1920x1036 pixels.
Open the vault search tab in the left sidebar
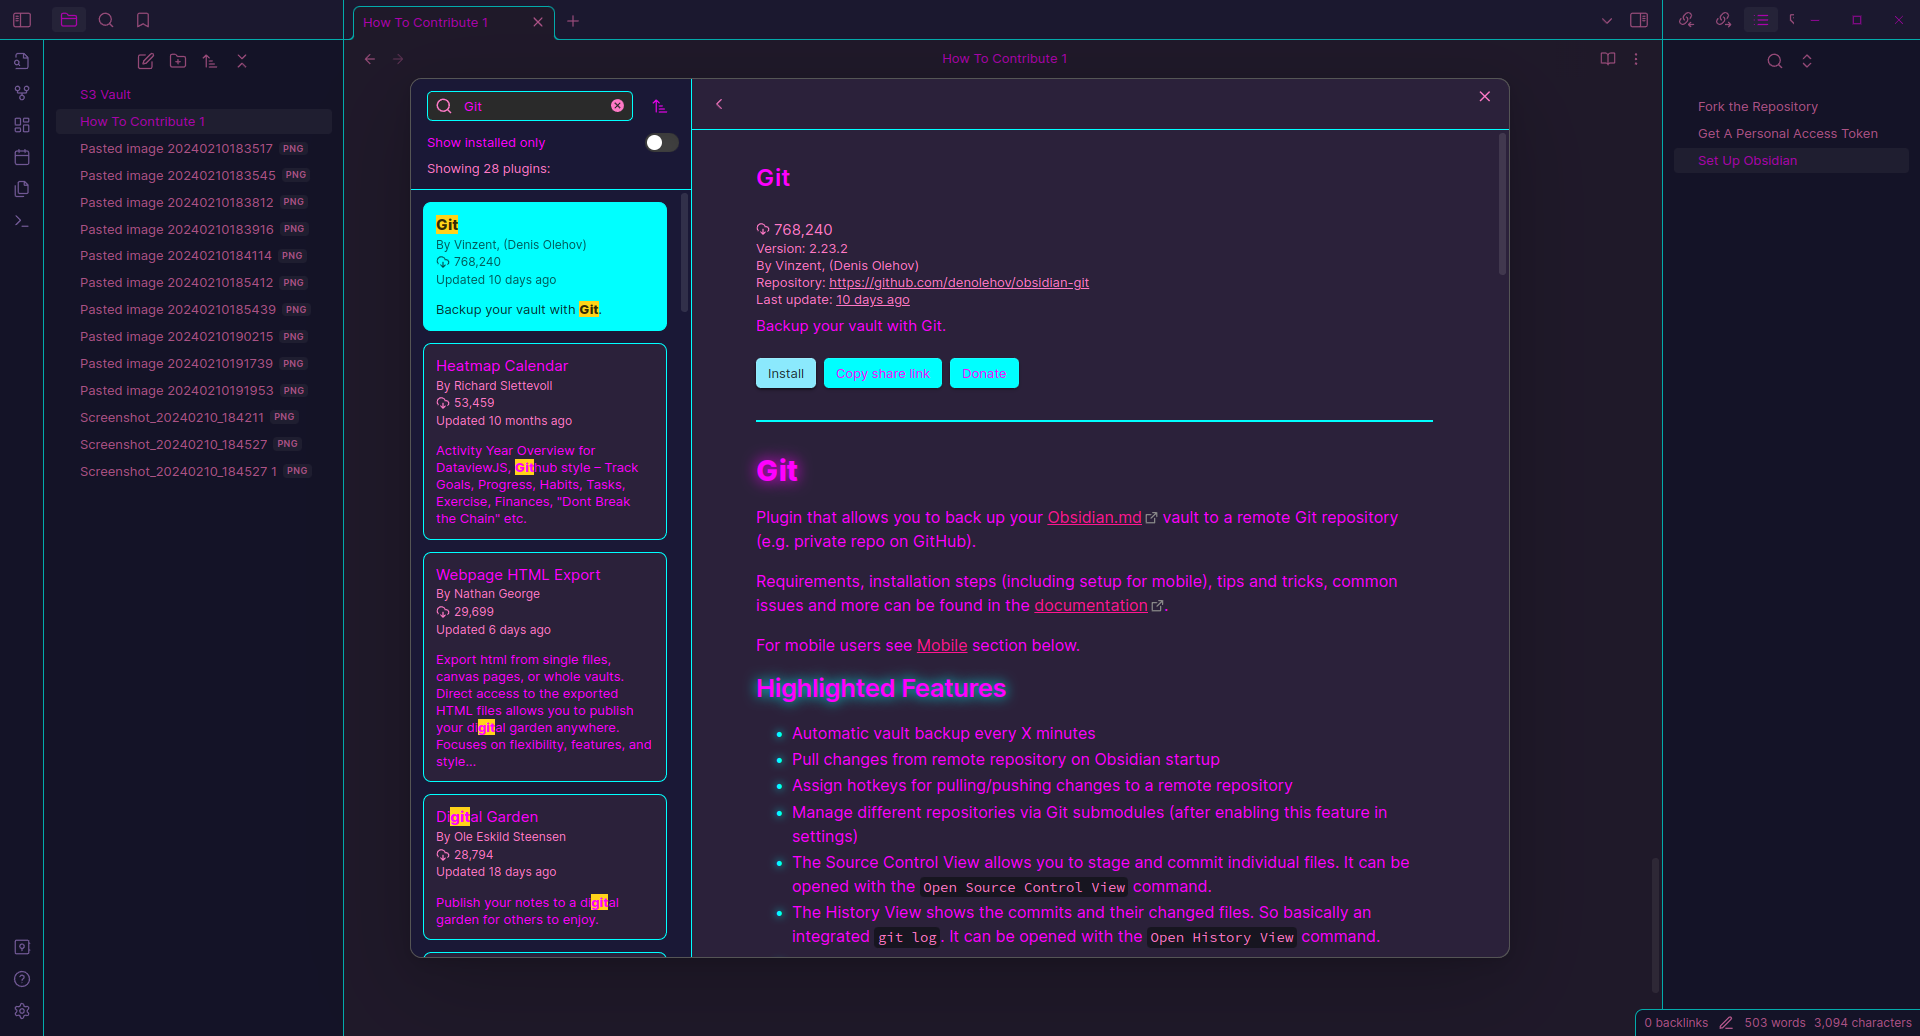[x=106, y=20]
